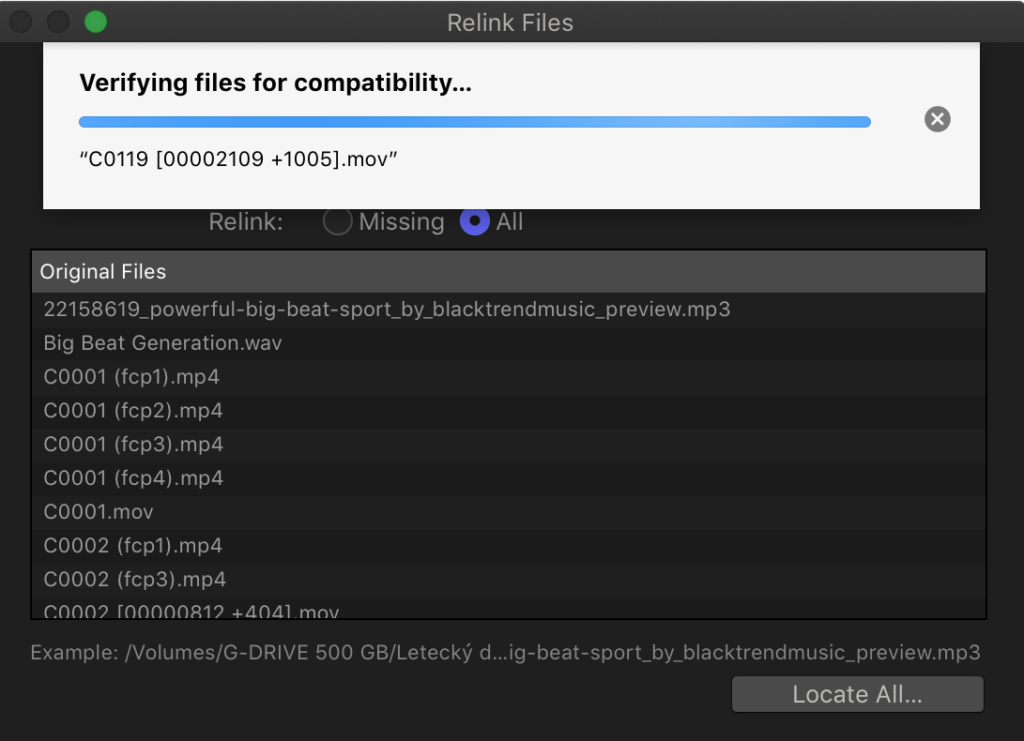Cancel the file verification progress
The image size is (1024, 741).
(x=937, y=119)
